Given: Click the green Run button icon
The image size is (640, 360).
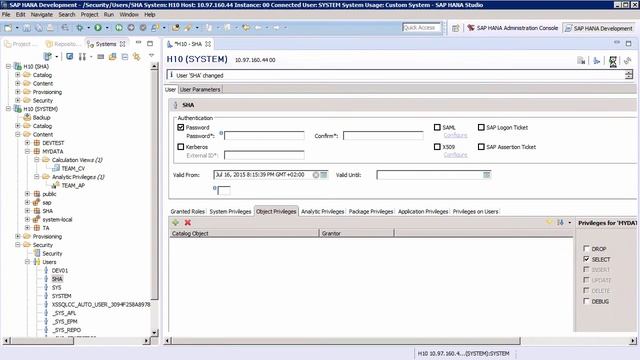Looking at the screenshot, I should [x=98, y=28].
